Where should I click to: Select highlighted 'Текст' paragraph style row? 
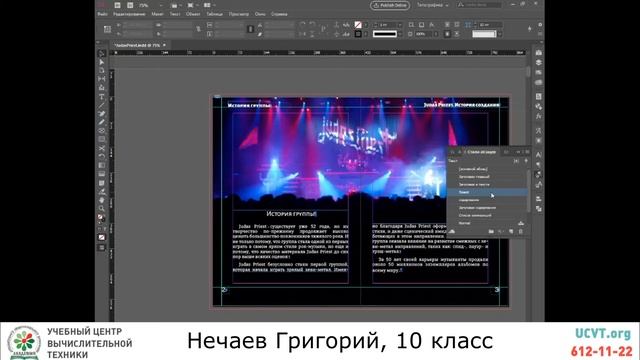(x=487, y=192)
